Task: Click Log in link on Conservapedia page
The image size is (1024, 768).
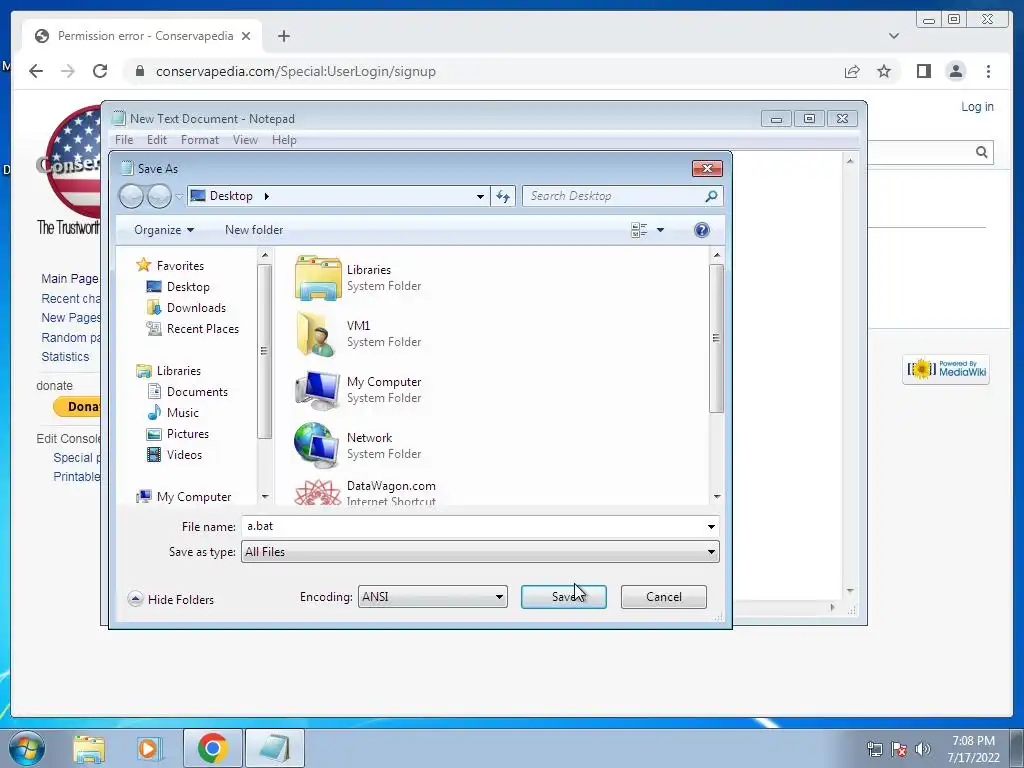Action: [x=977, y=106]
